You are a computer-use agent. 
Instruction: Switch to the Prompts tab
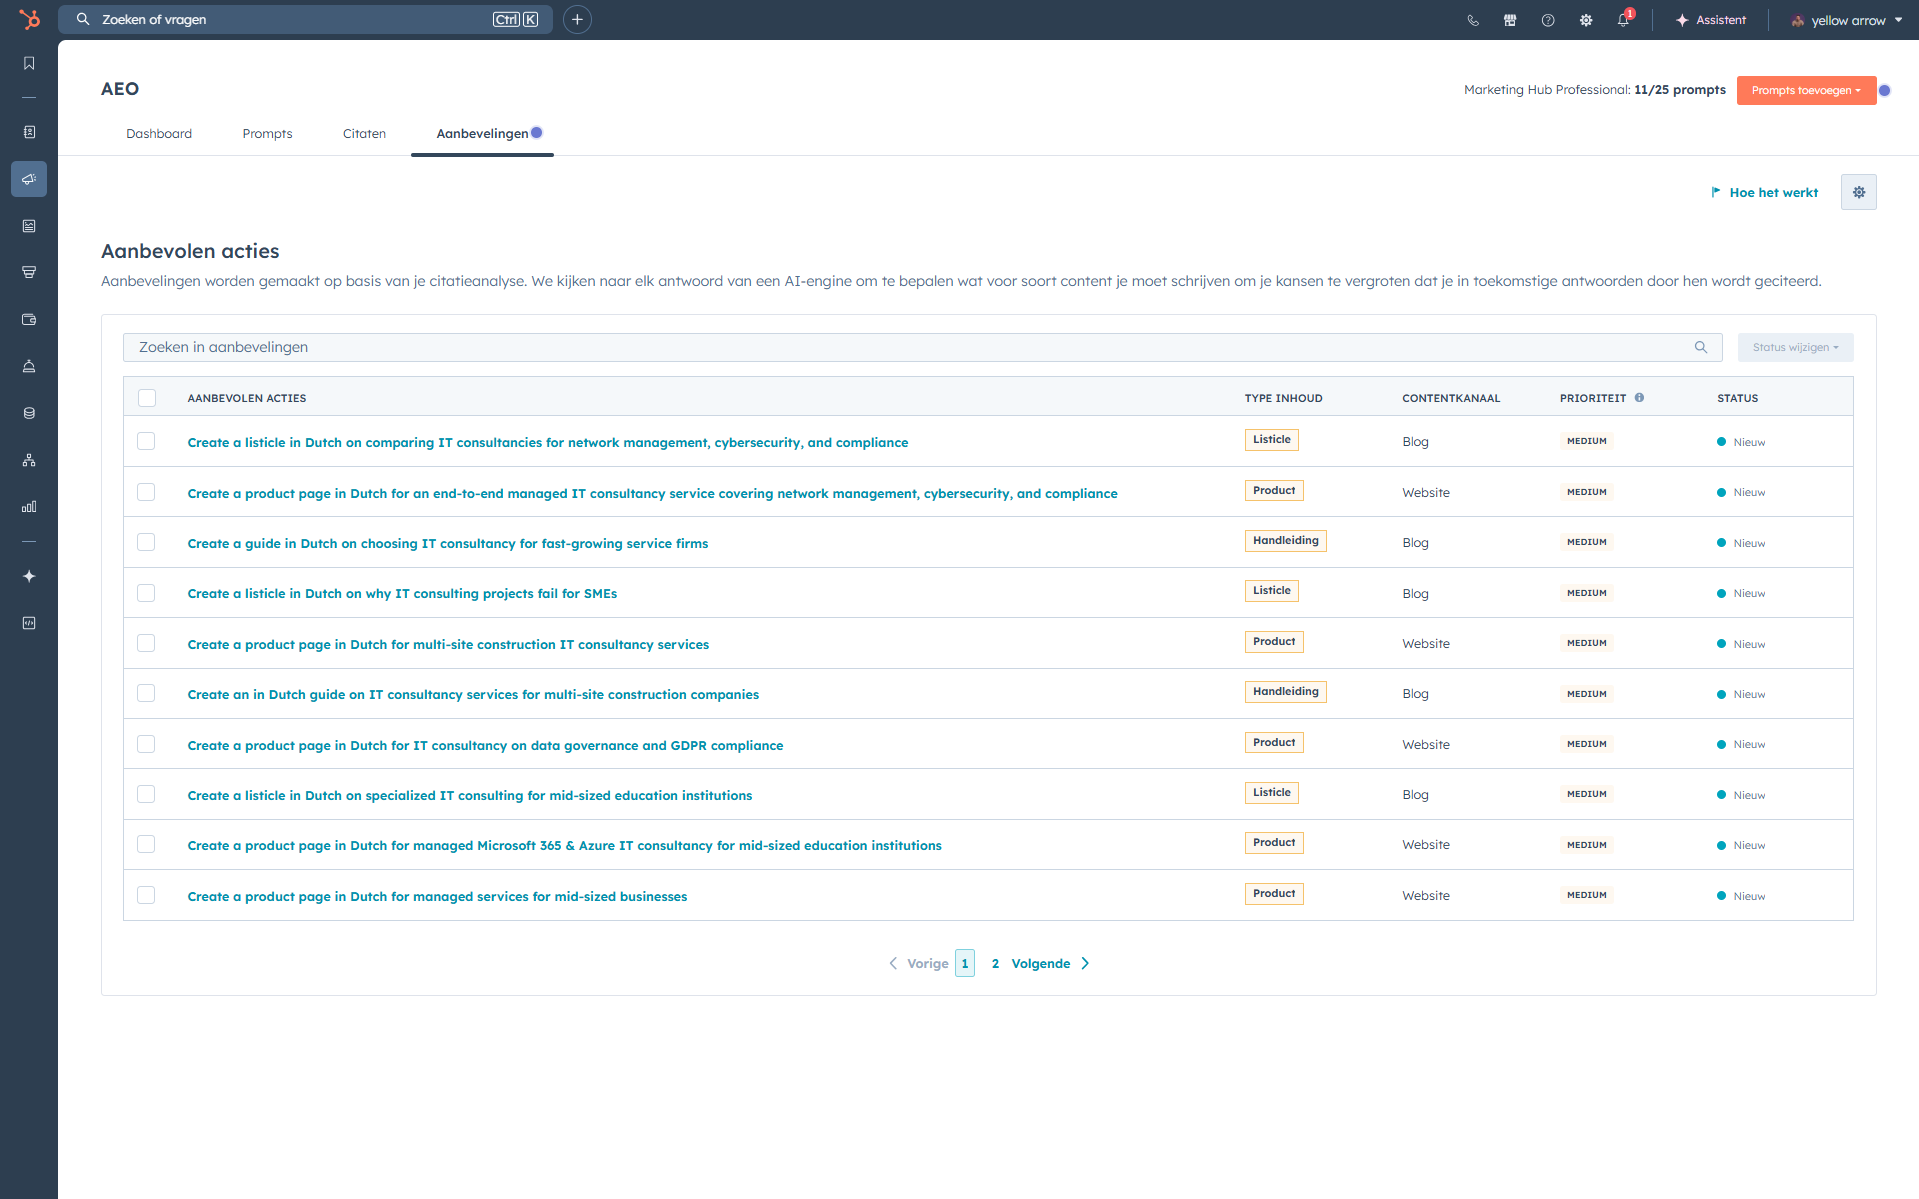[267, 134]
